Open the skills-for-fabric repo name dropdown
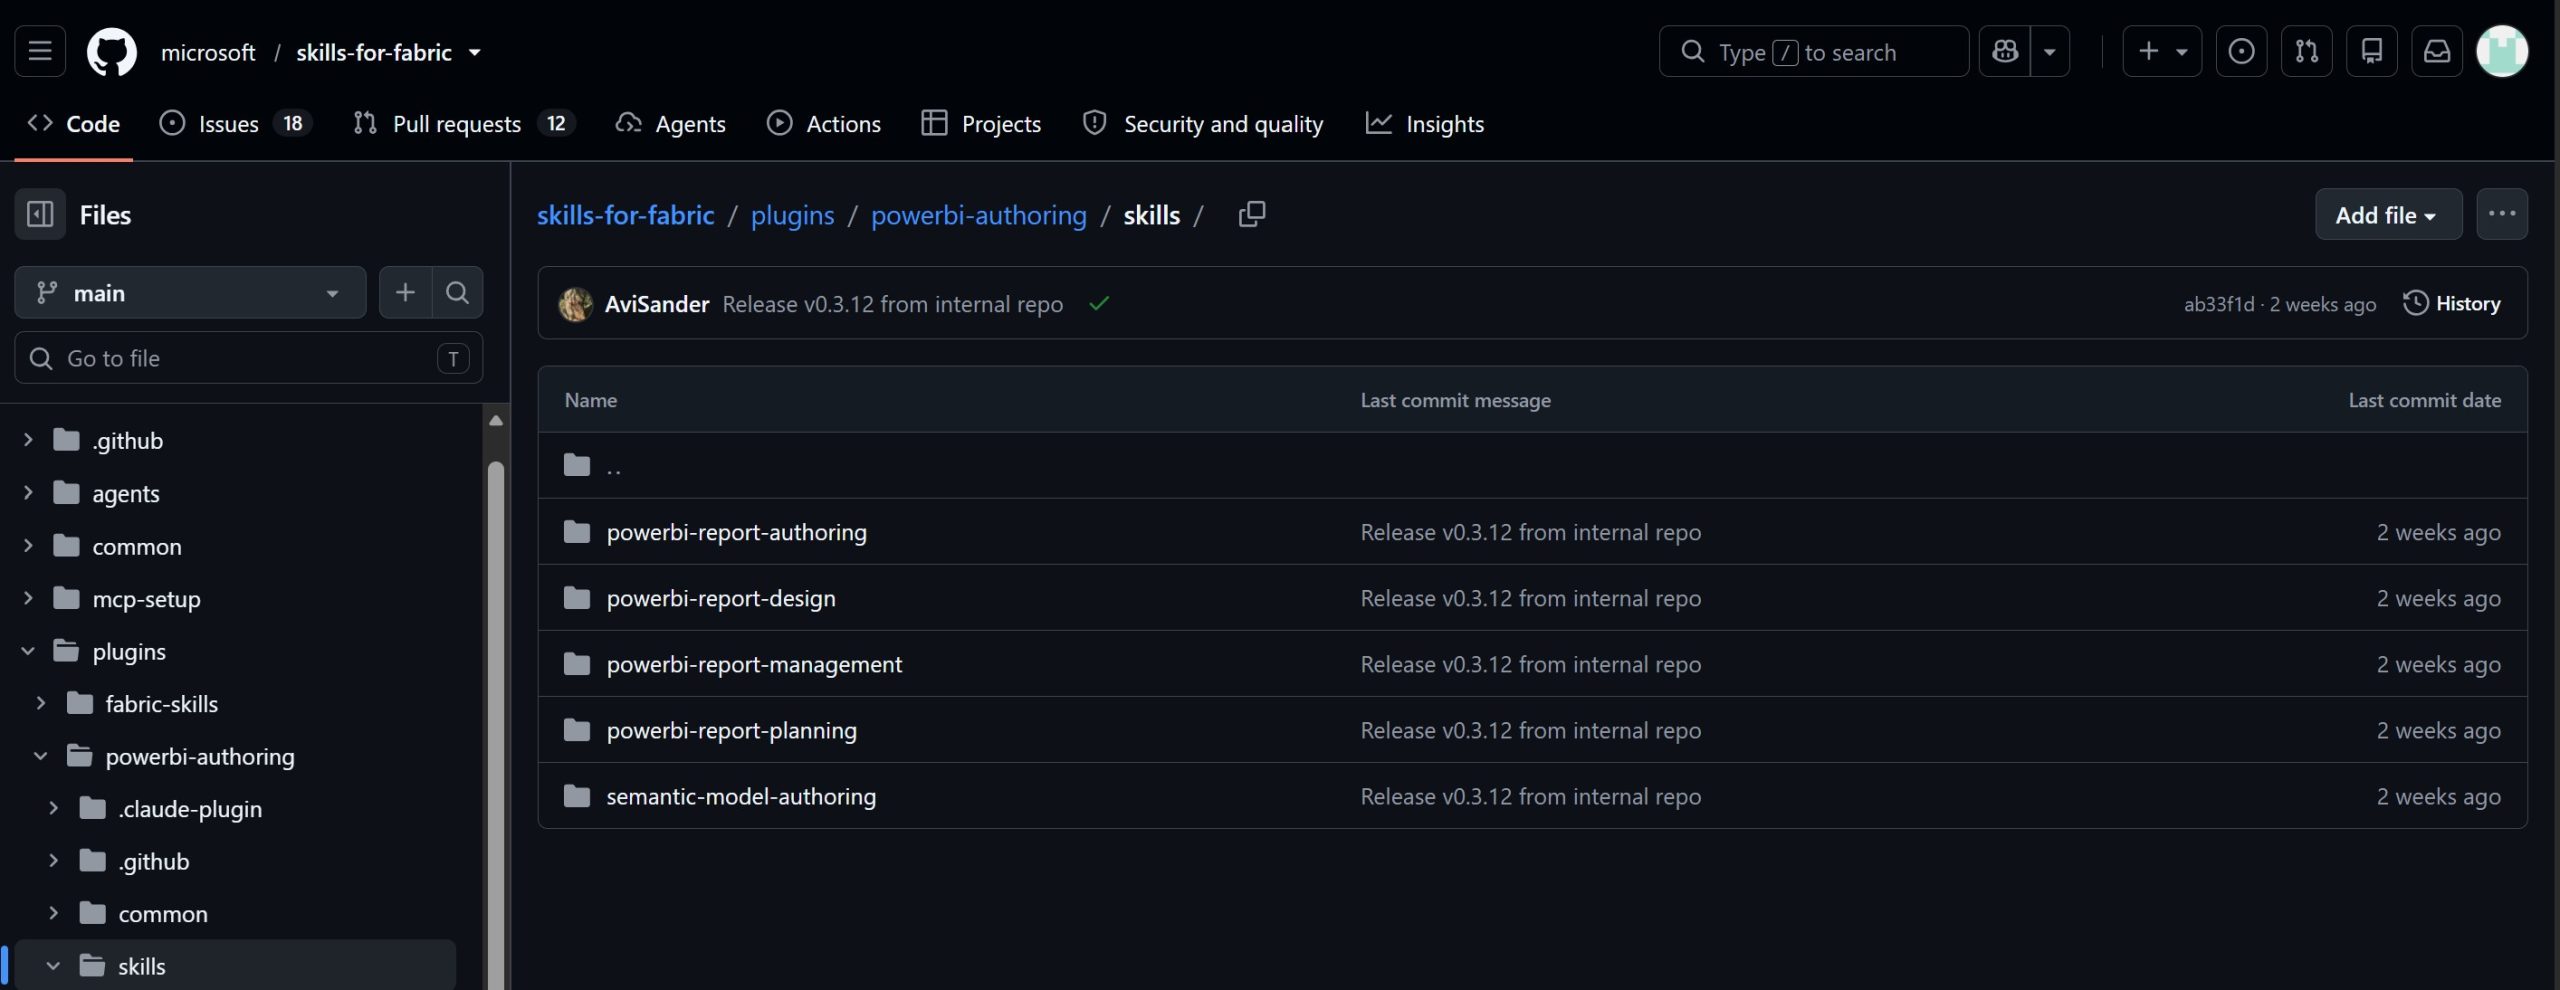Screen dimensions: 2560x990 [x=475, y=52]
